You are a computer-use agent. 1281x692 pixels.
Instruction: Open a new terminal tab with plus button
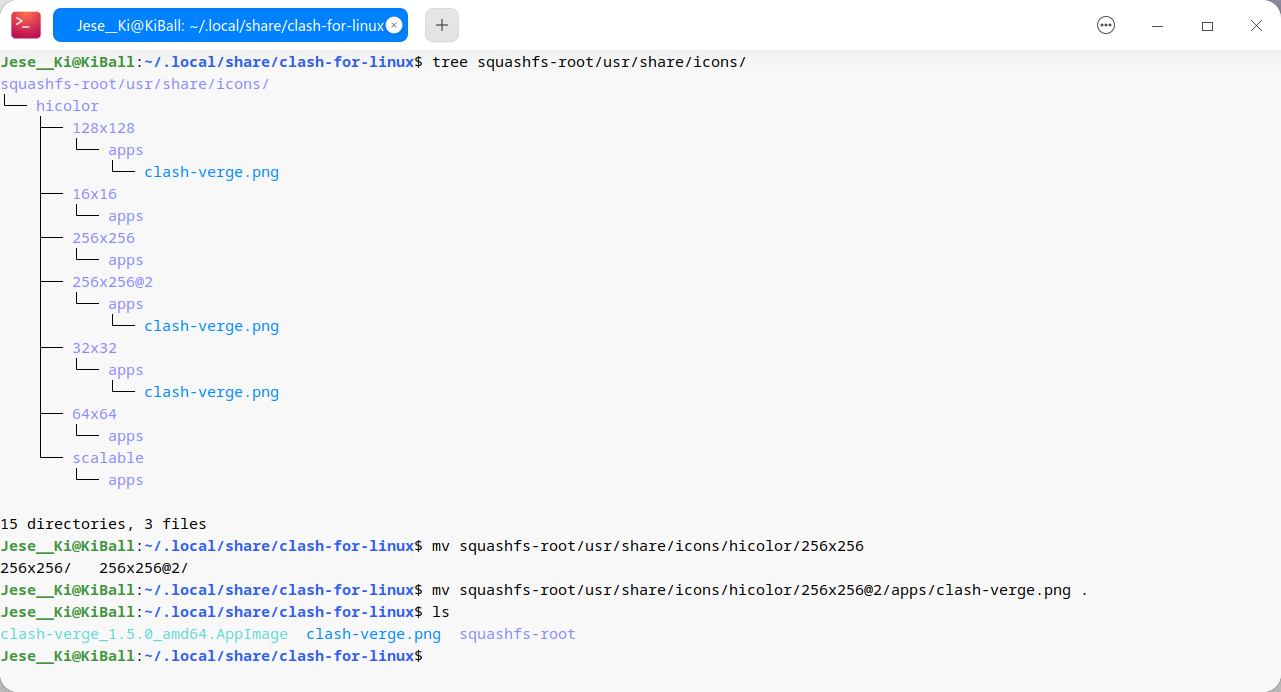coord(442,25)
